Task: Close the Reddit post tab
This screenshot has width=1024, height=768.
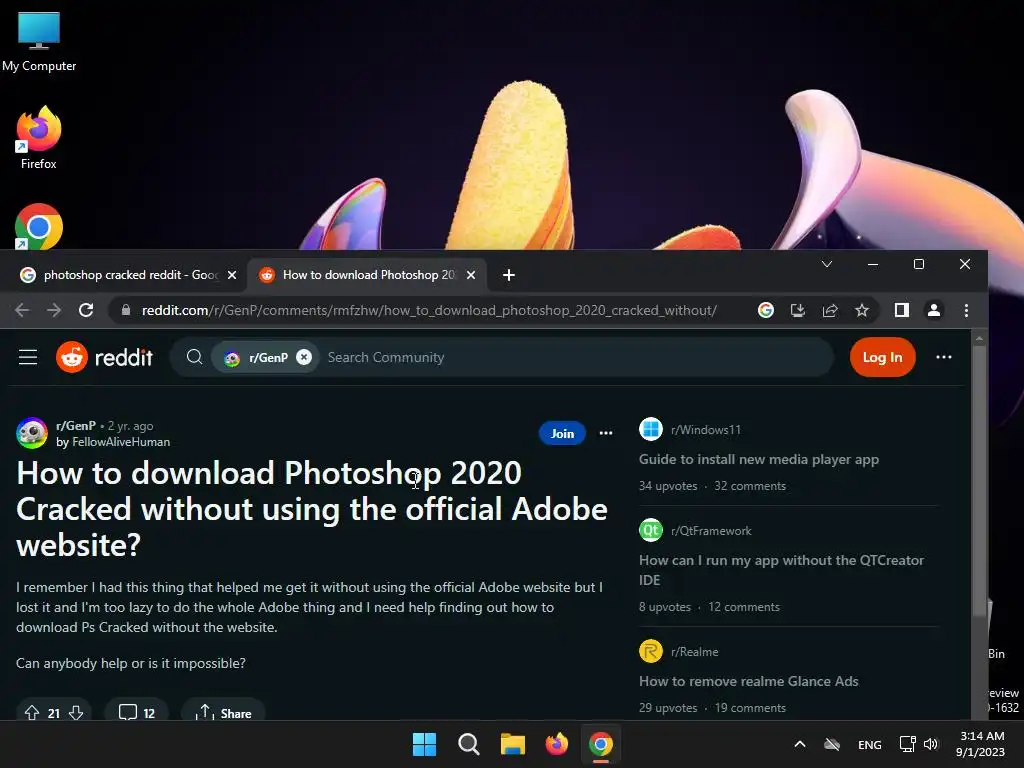Action: 471,275
